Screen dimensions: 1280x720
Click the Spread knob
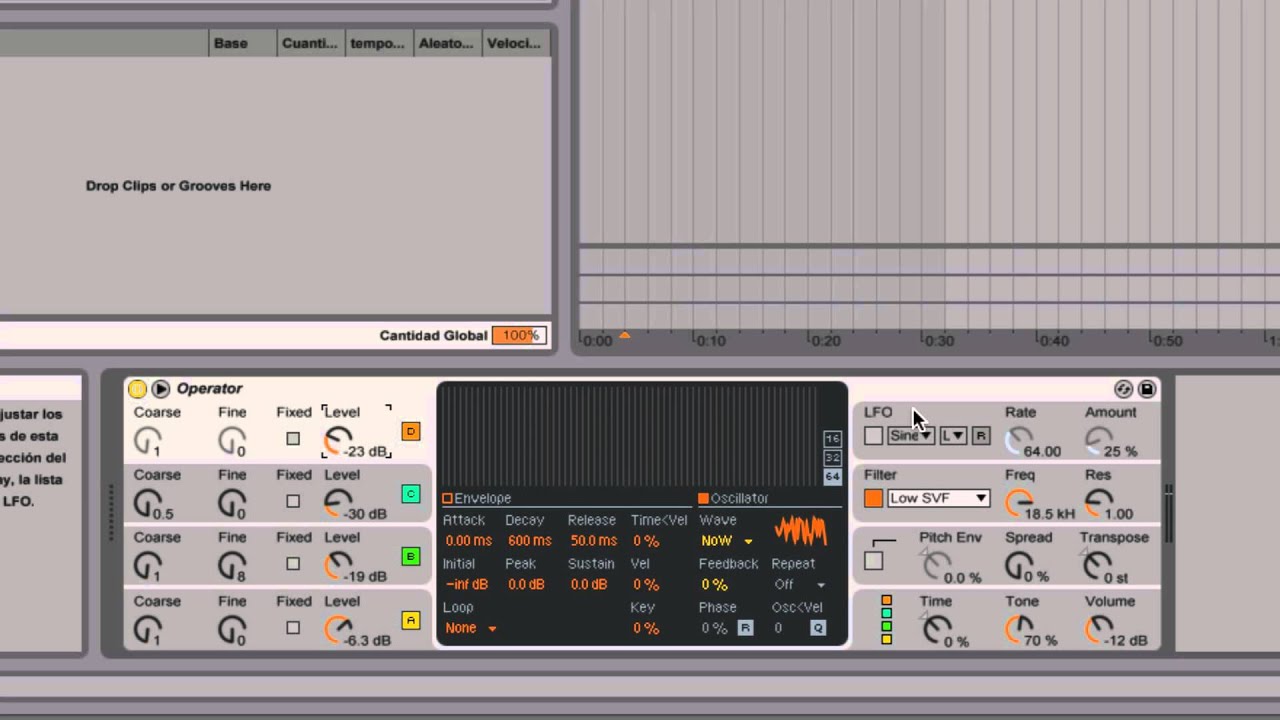(x=1019, y=565)
